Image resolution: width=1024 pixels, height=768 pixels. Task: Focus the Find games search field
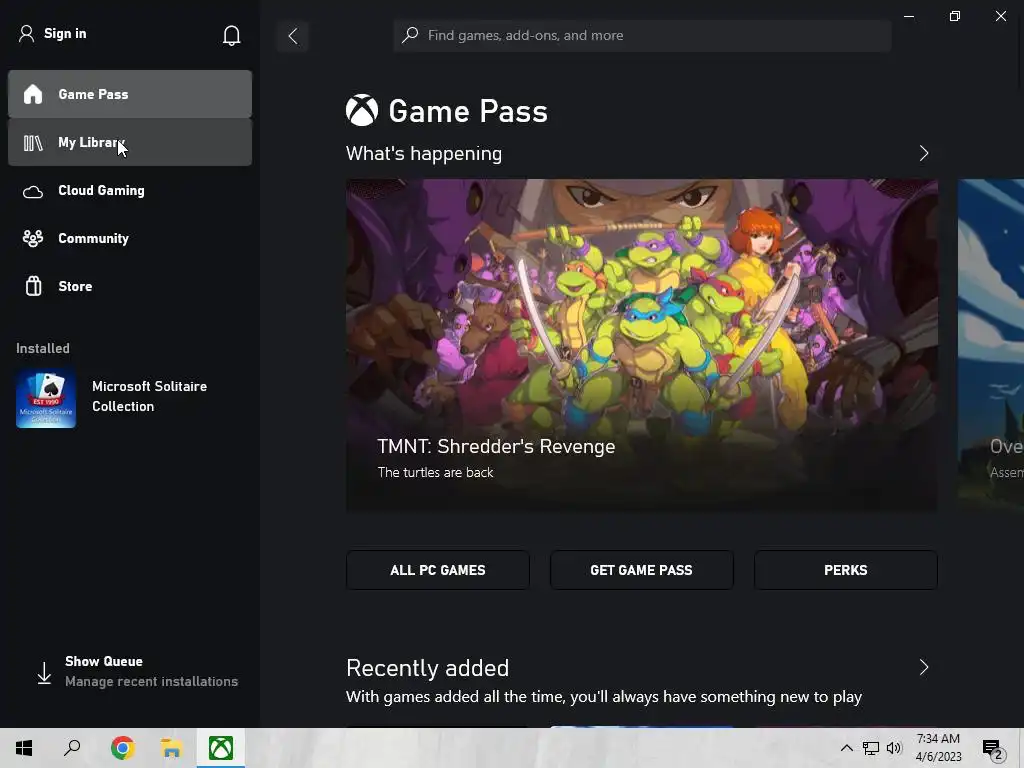pyautogui.click(x=643, y=35)
